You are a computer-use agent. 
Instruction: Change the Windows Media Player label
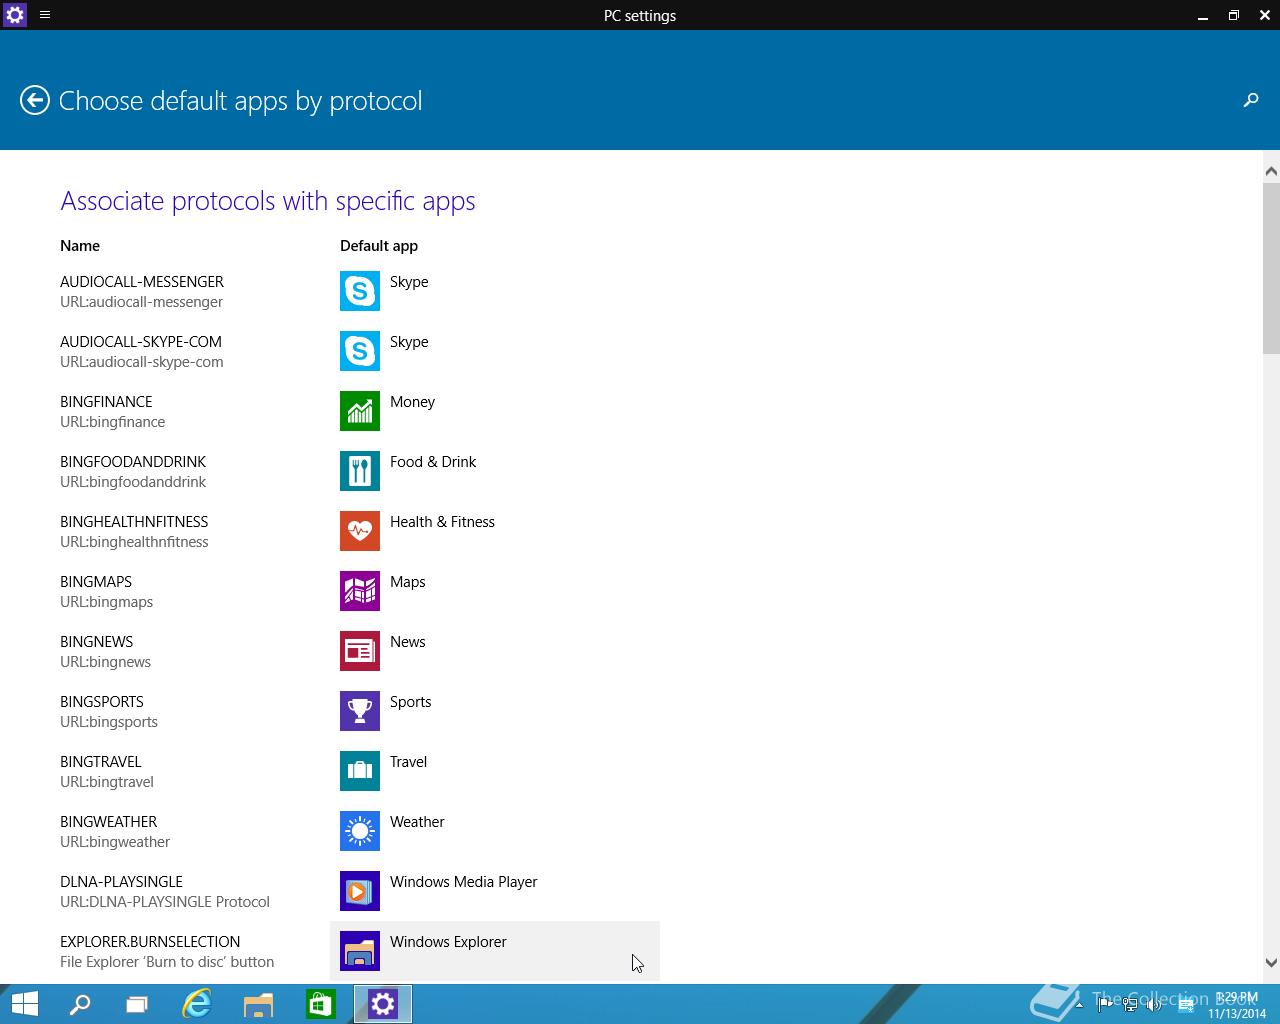[x=463, y=882]
